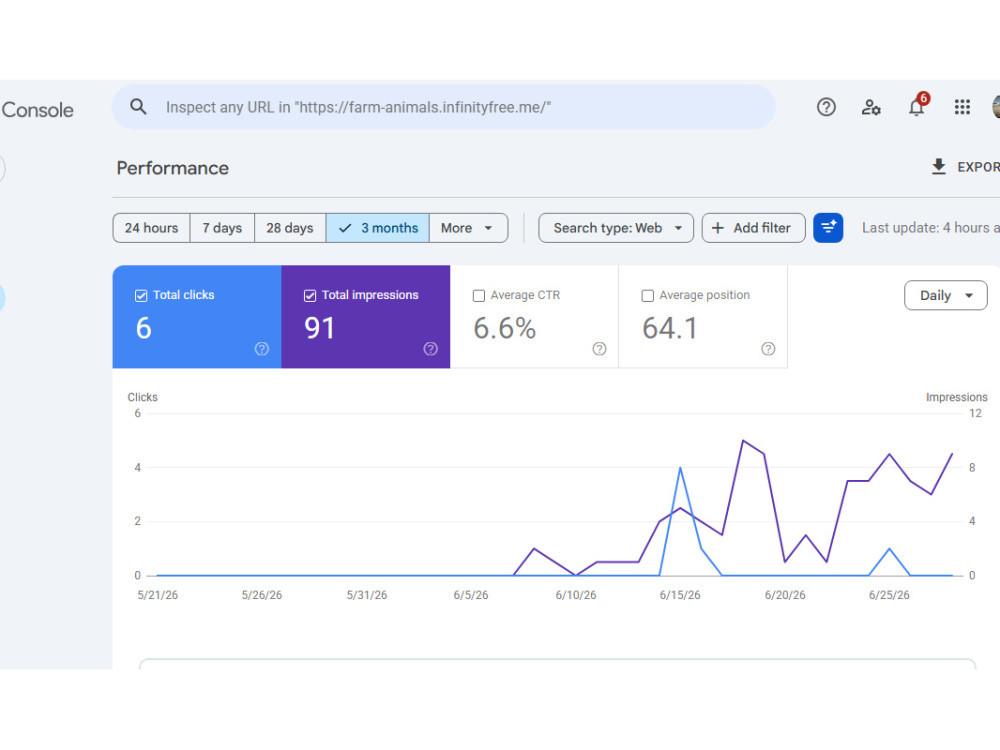Enable the Average position checkbox
The image size is (1000, 750).
coord(647,295)
